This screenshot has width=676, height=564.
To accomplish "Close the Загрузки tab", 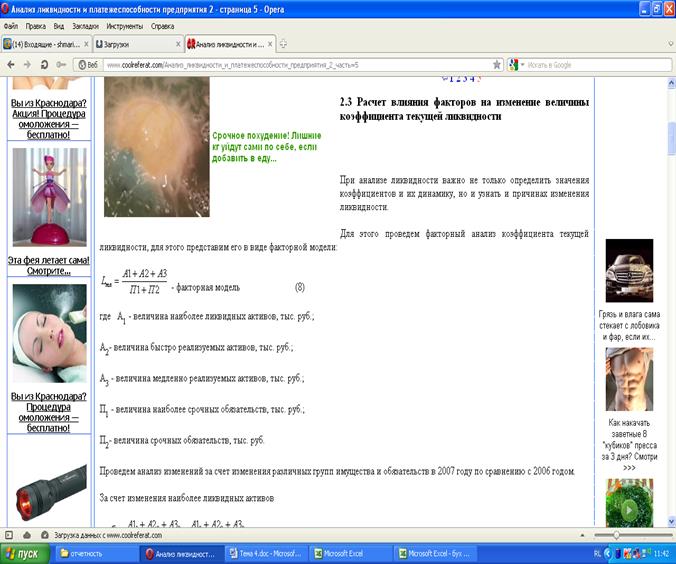I will point(178,44).
